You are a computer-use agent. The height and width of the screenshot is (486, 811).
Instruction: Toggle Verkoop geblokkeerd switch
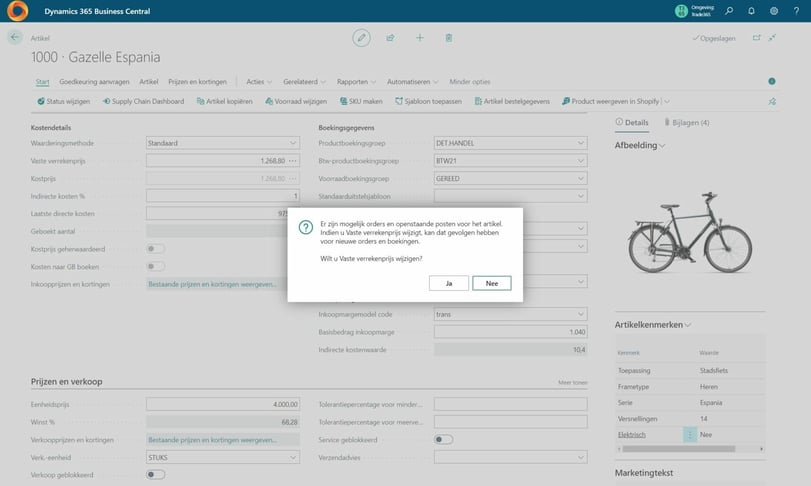tap(155, 475)
